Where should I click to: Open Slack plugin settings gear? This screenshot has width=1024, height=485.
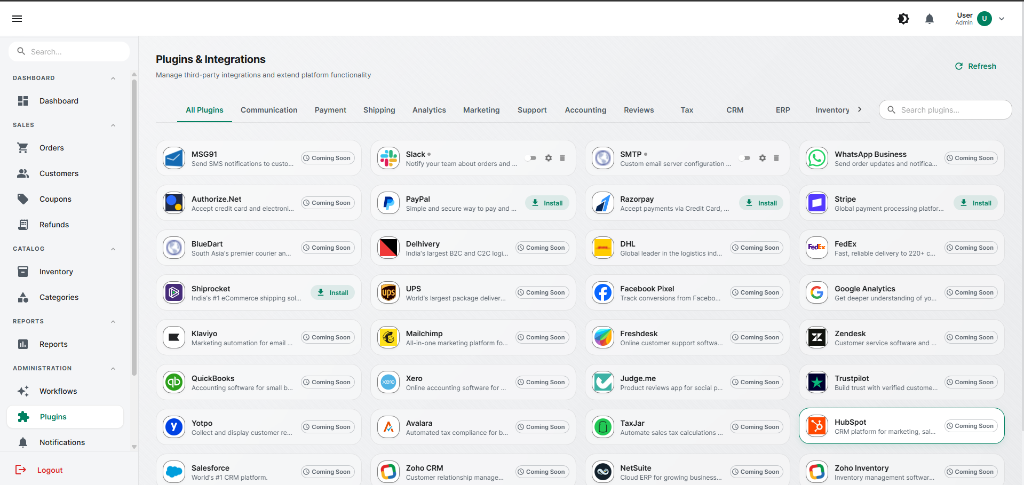click(x=549, y=158)
